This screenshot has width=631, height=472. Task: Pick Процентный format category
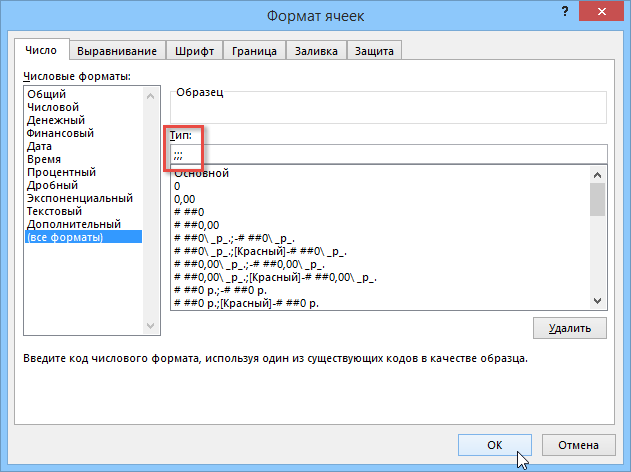[84, 172]
